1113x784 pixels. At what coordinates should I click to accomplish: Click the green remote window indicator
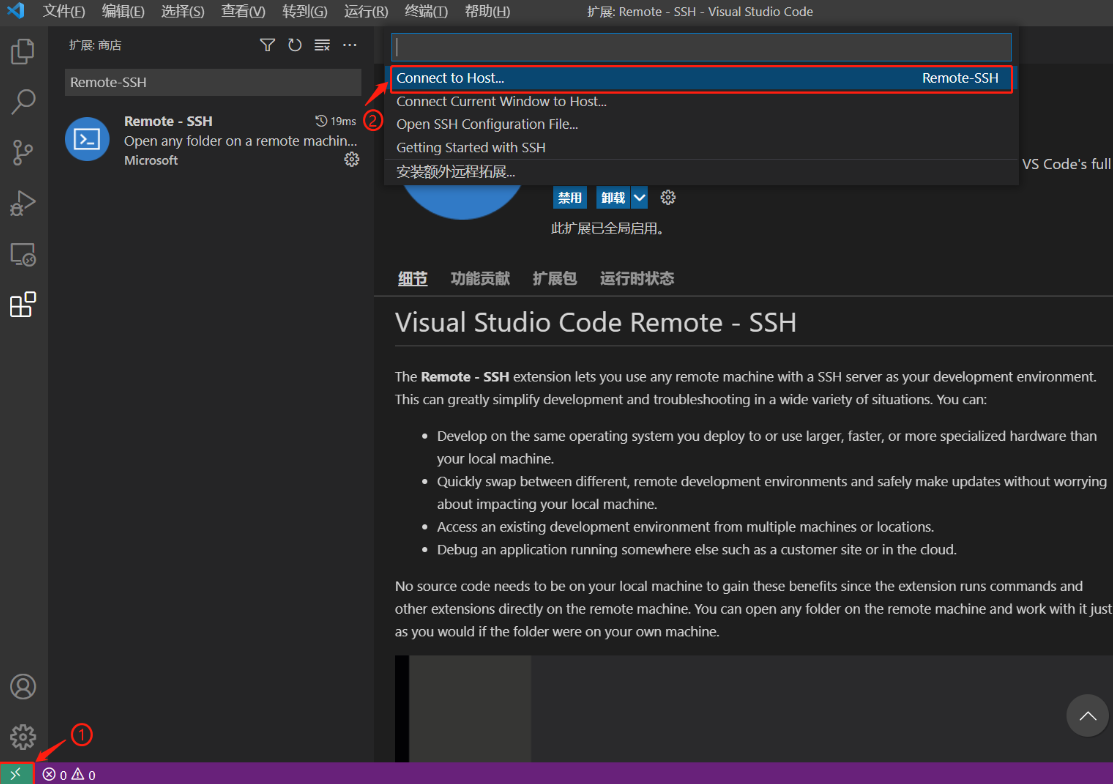click(x=16, y=774)
